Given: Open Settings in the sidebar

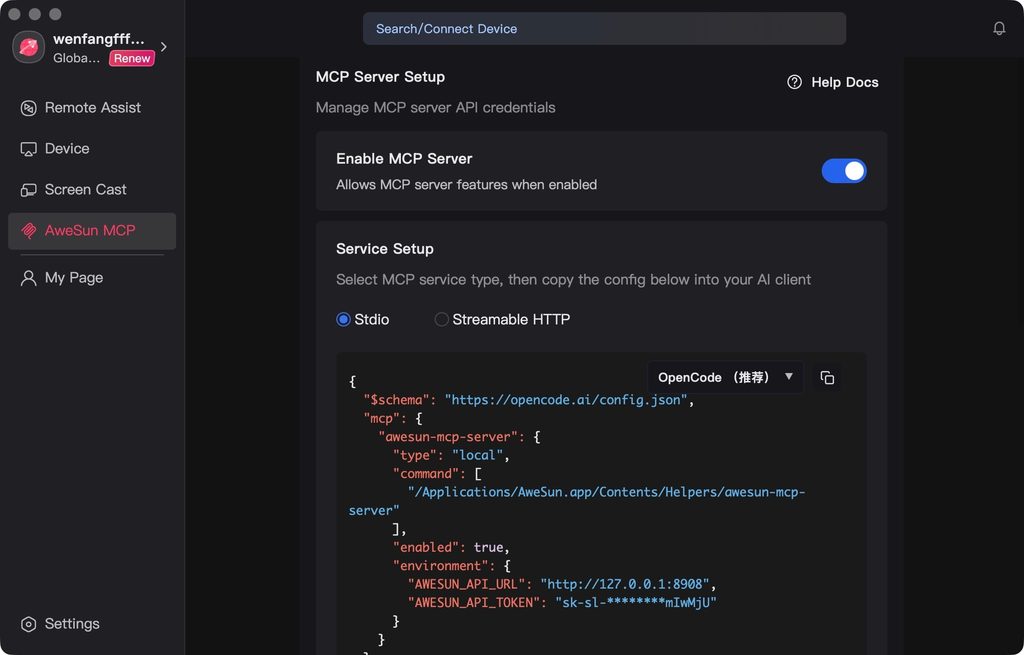Looking at the screenshot, I should 92,624.
